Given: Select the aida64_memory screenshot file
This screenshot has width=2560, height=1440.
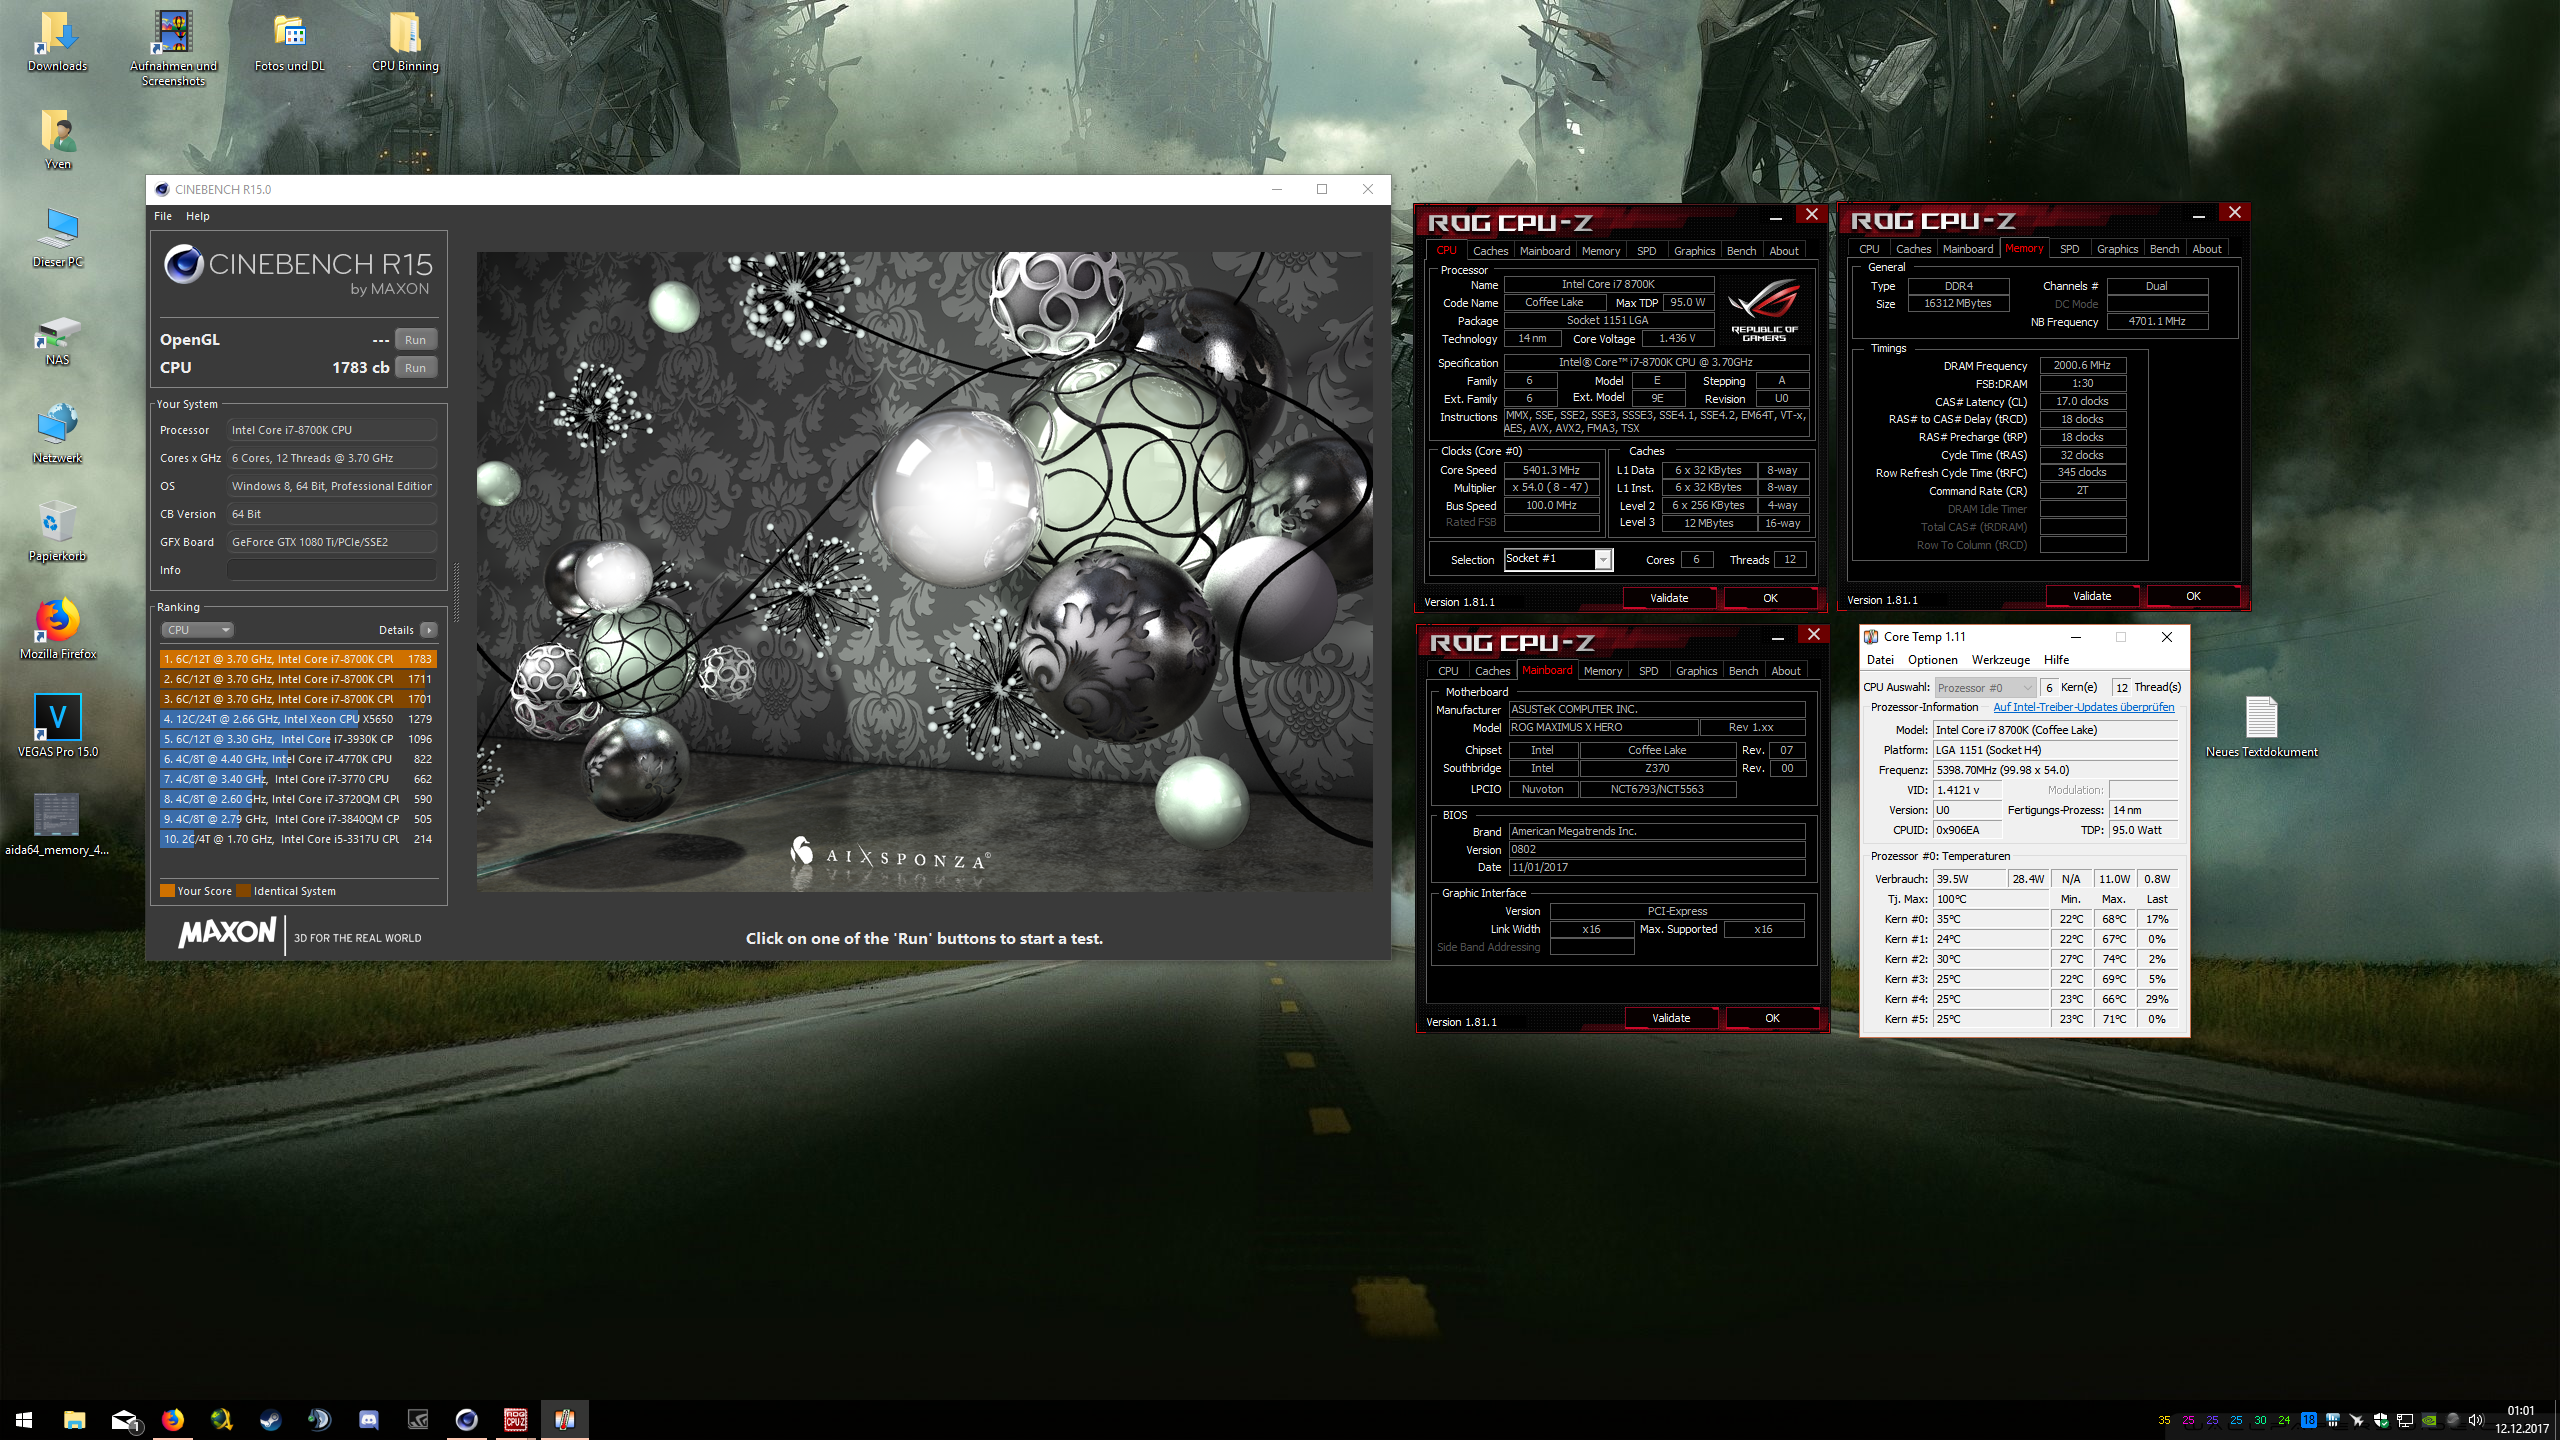Looking at the screenshot, I should tap(57, 826).
